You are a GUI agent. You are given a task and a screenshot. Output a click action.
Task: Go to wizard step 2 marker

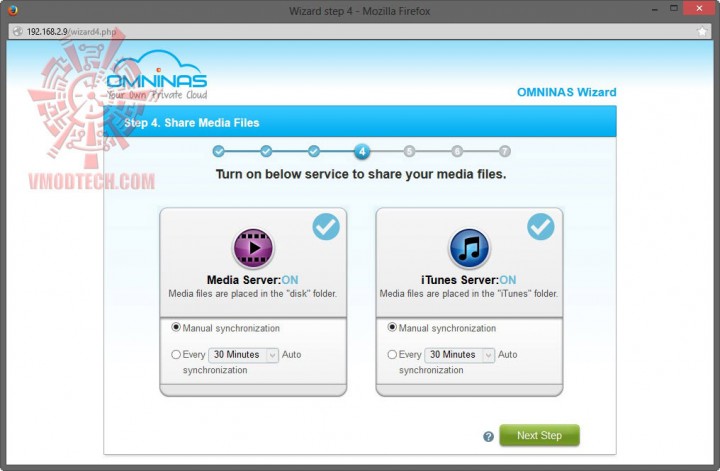[x=266, y=151]
